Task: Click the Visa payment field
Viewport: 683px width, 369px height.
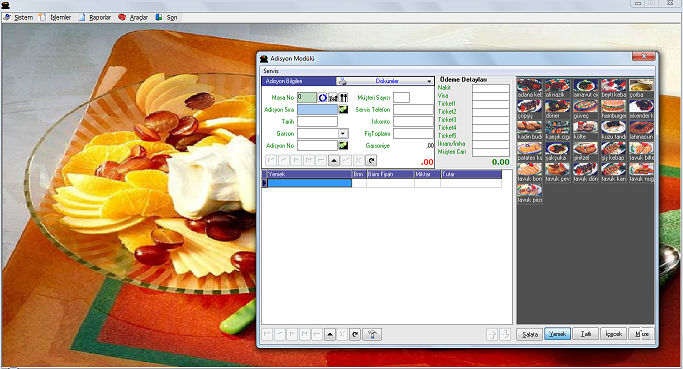Action: (x=491, y=96)
